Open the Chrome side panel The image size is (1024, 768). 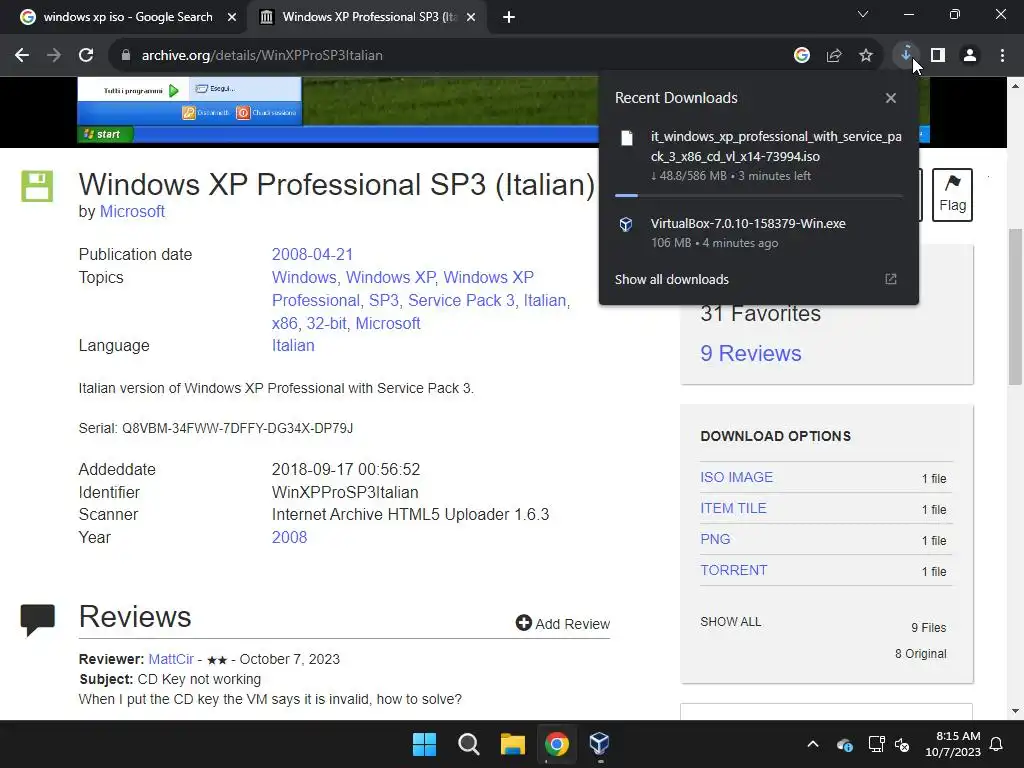point(938,56)
